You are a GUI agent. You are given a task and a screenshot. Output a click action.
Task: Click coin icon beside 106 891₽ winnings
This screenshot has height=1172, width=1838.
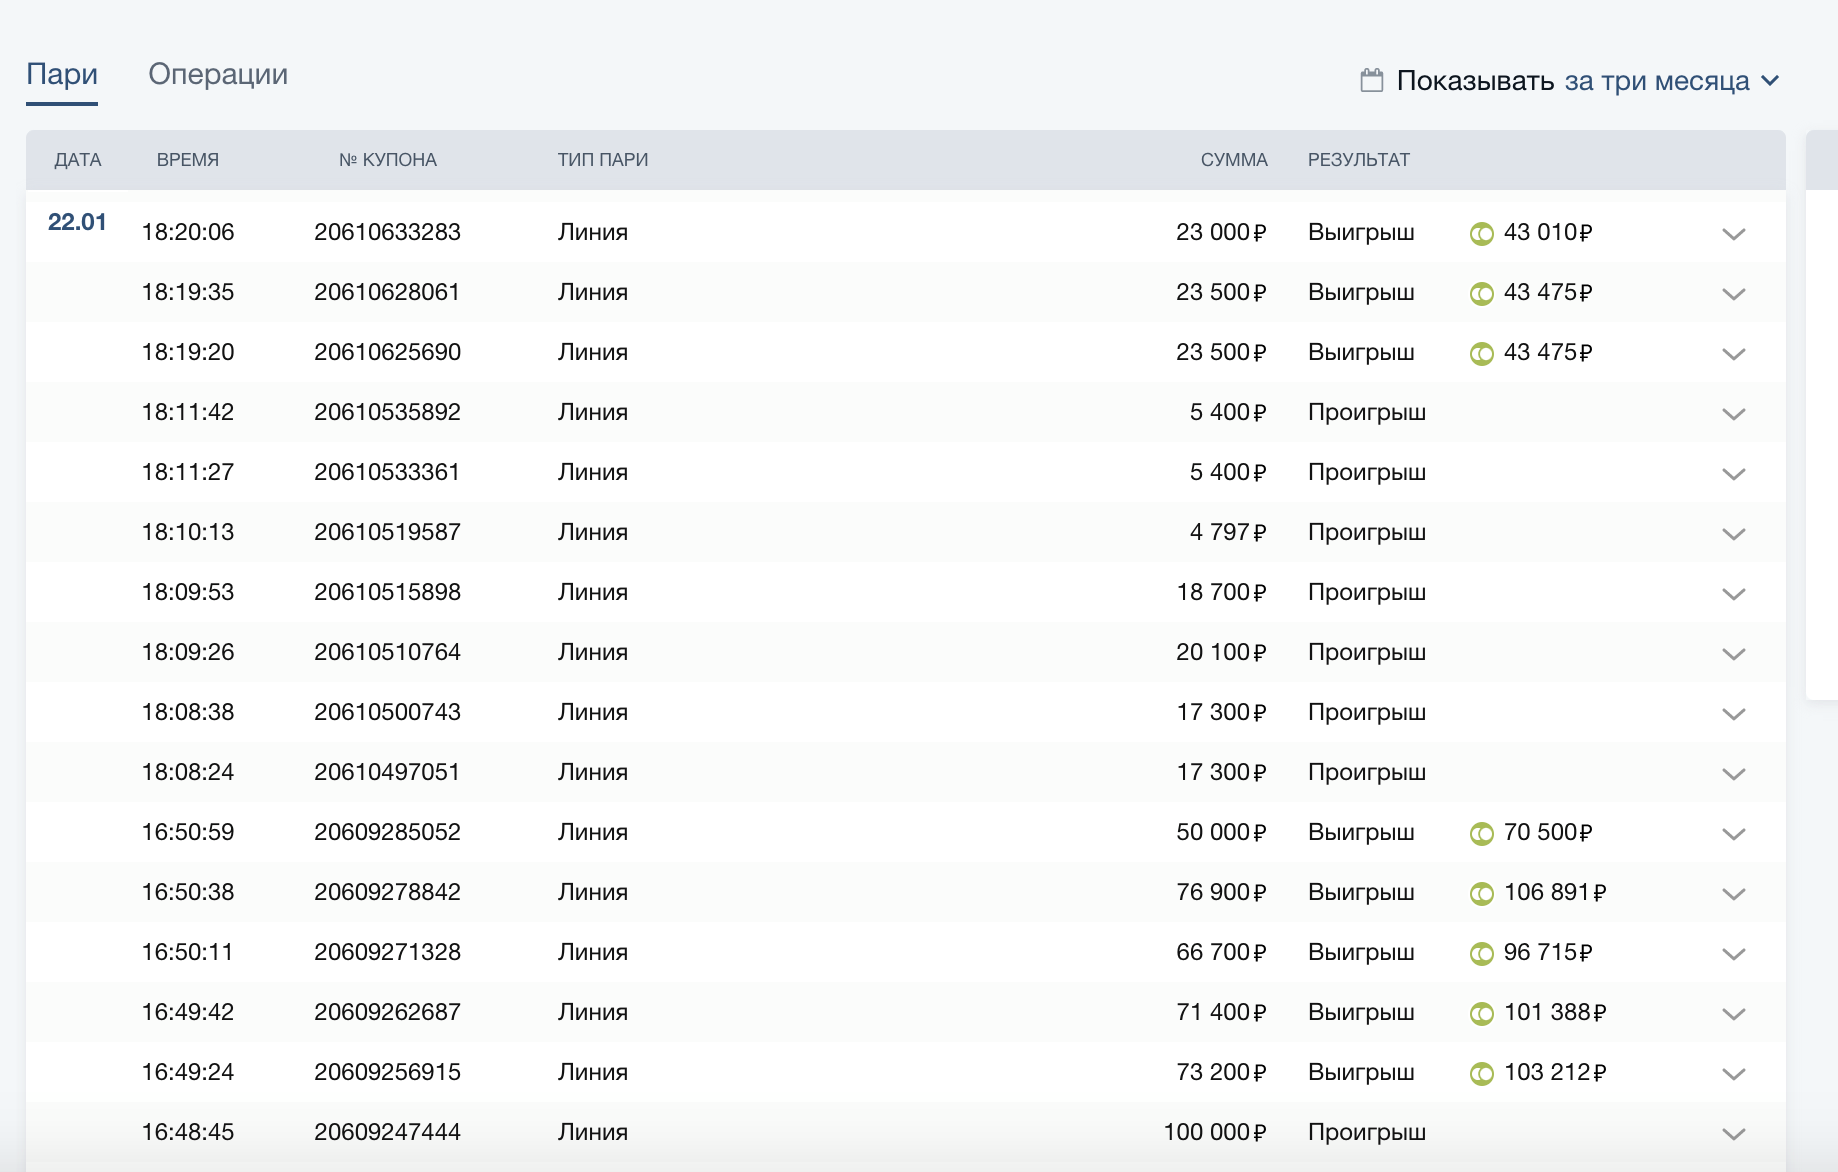coord(1481,894)
